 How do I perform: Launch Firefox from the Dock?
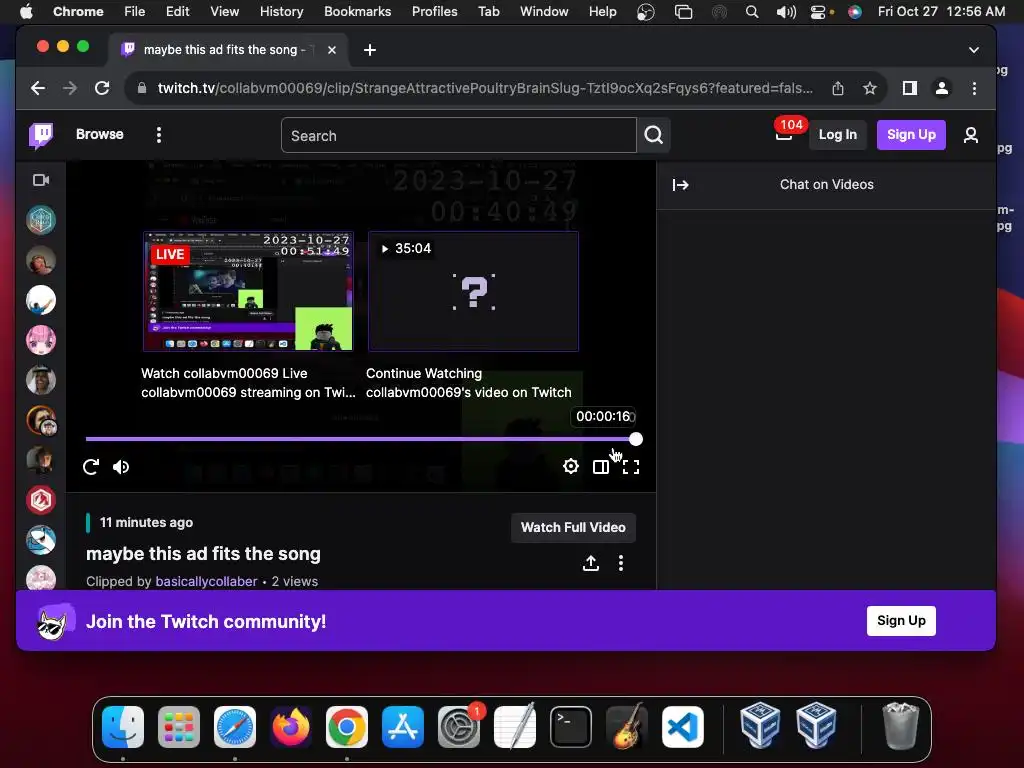[291, 727]
